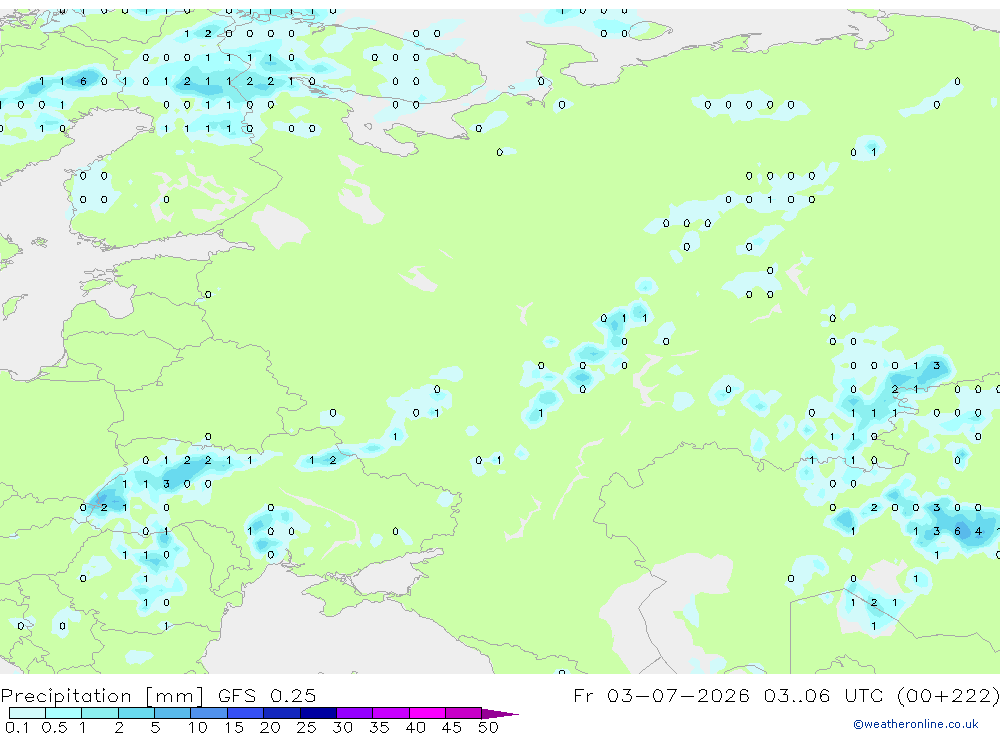Screen dimensions: 1000x733
Task: Pick the 25–30 mm navy legend swatch
Action: click(x=318, y=713)
